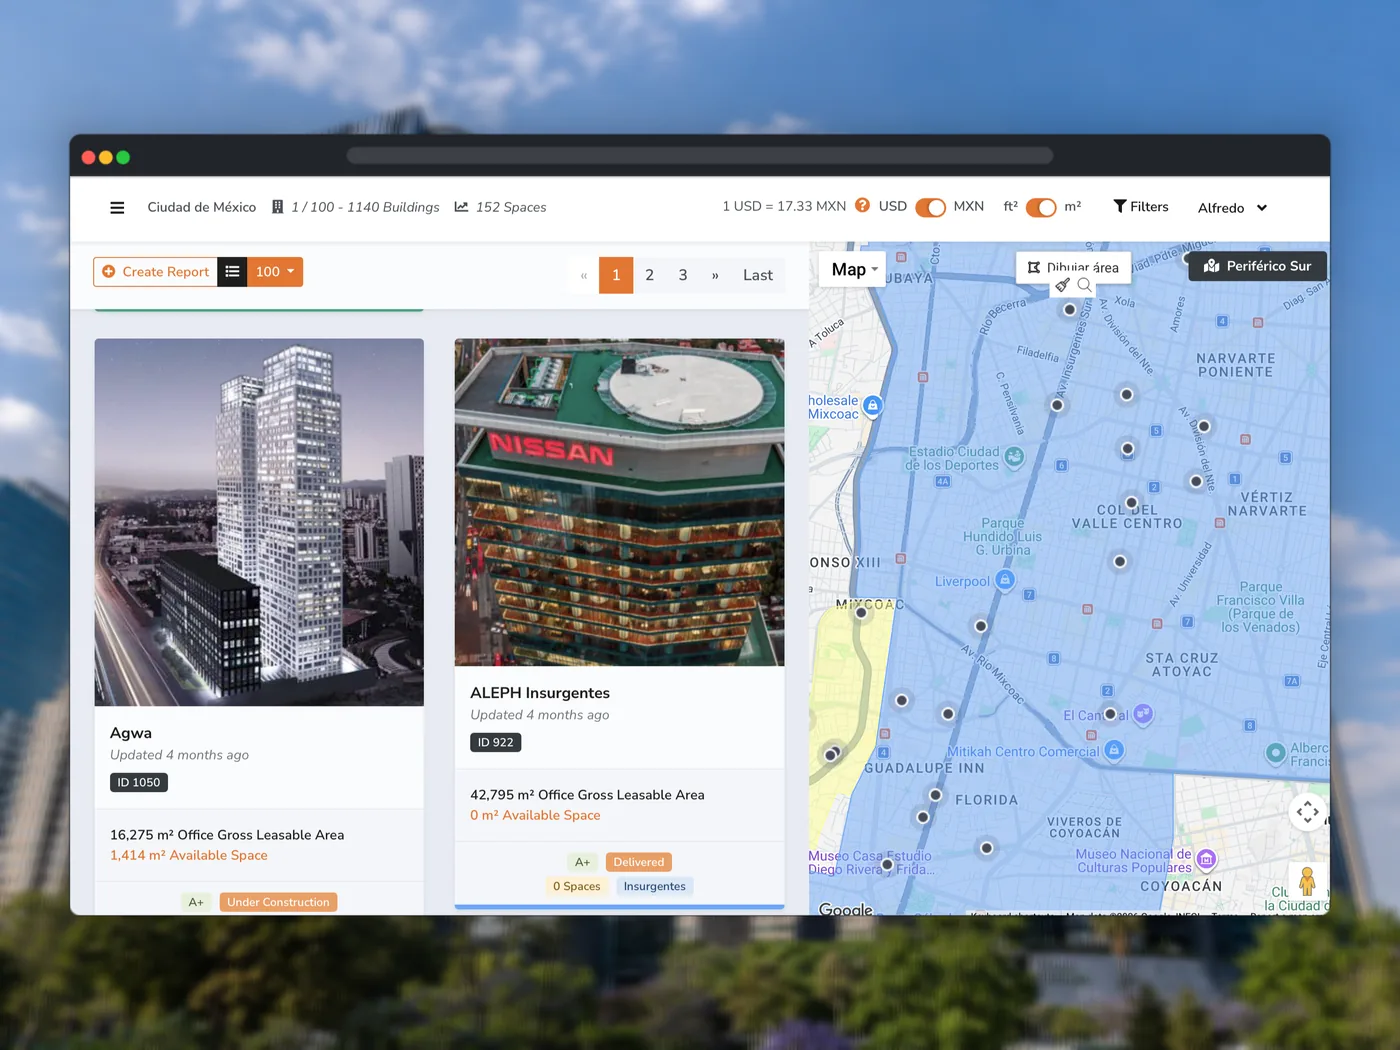This screenshot has width=1400, height=1050.
Task: Expand the Alfredo user menu
Action: click(1232, 208)
